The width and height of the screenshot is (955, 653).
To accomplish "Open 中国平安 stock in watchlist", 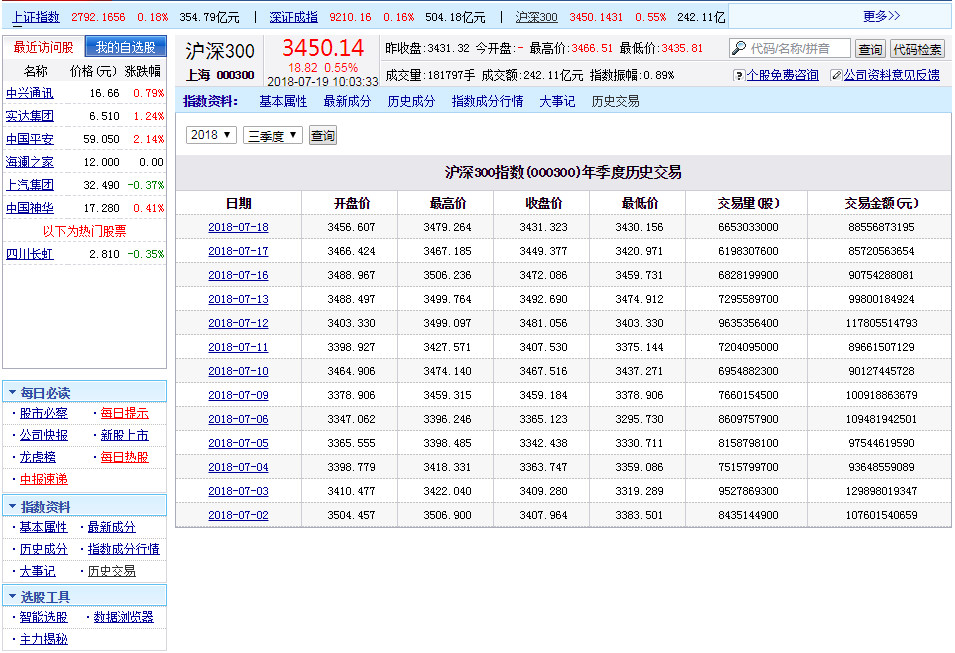I will [x=29, y=139].
